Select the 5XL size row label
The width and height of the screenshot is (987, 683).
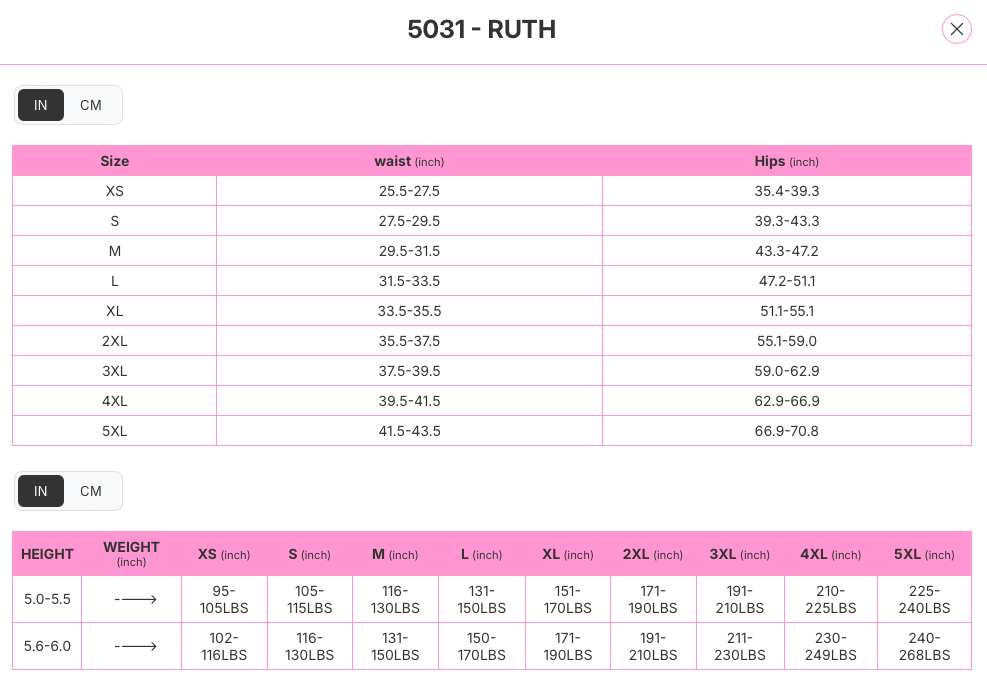pyautogui.click(x=115, y=431)
